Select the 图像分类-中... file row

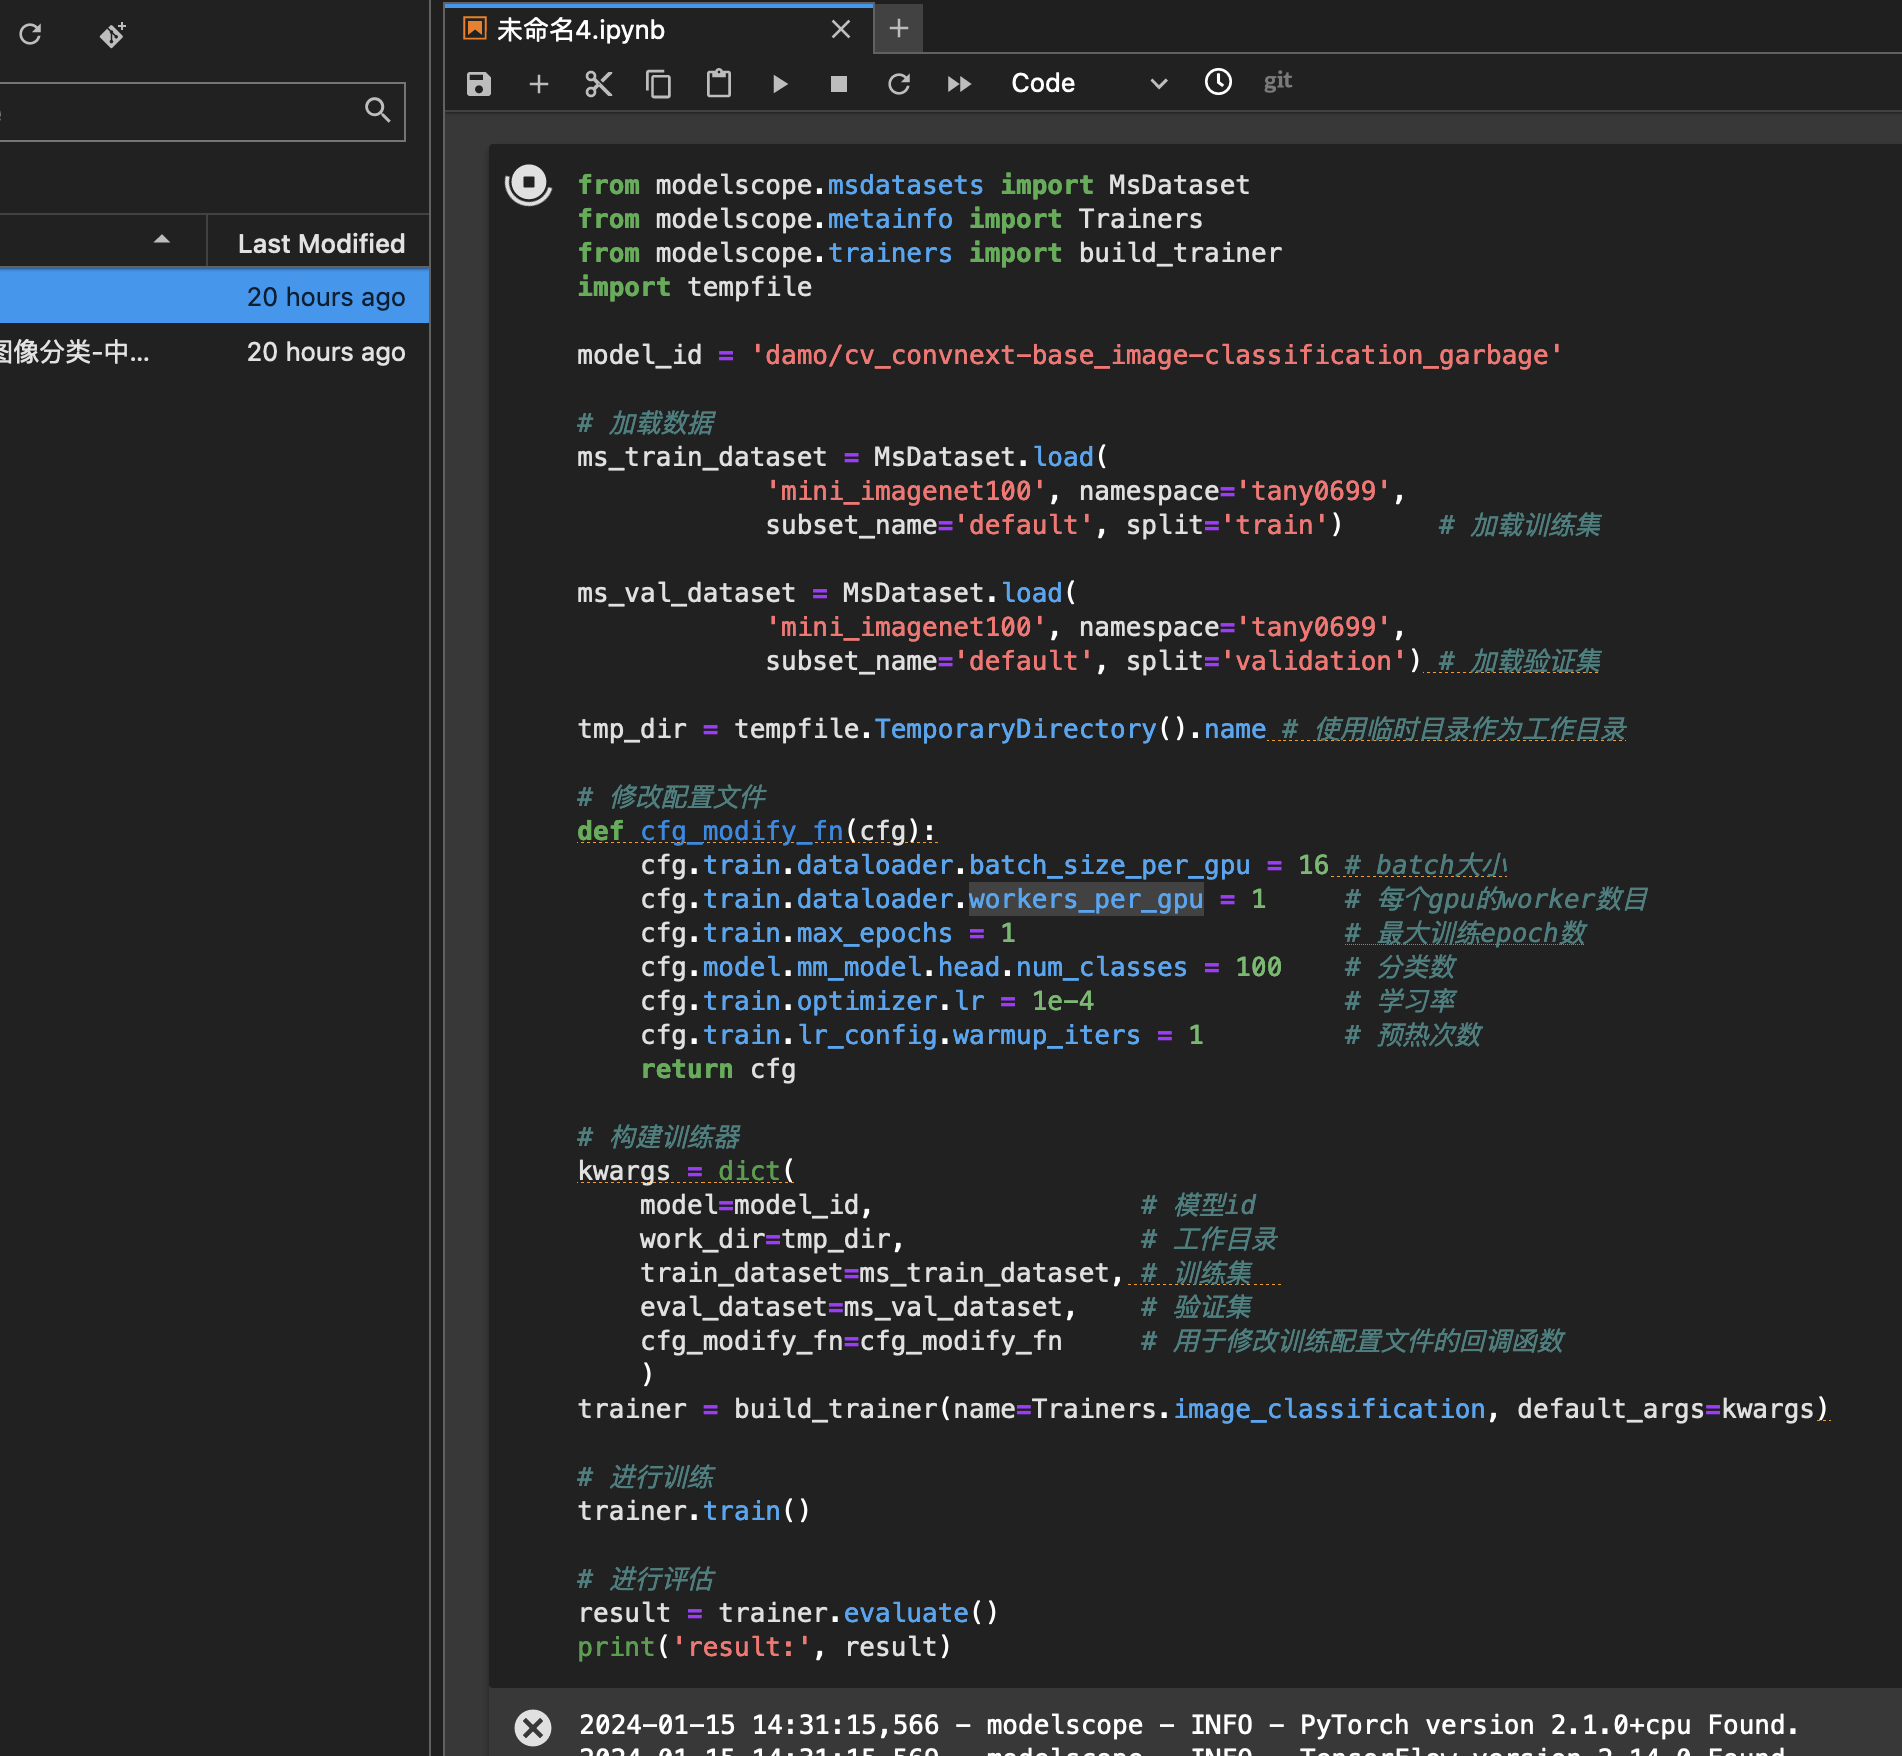(214, 352)
